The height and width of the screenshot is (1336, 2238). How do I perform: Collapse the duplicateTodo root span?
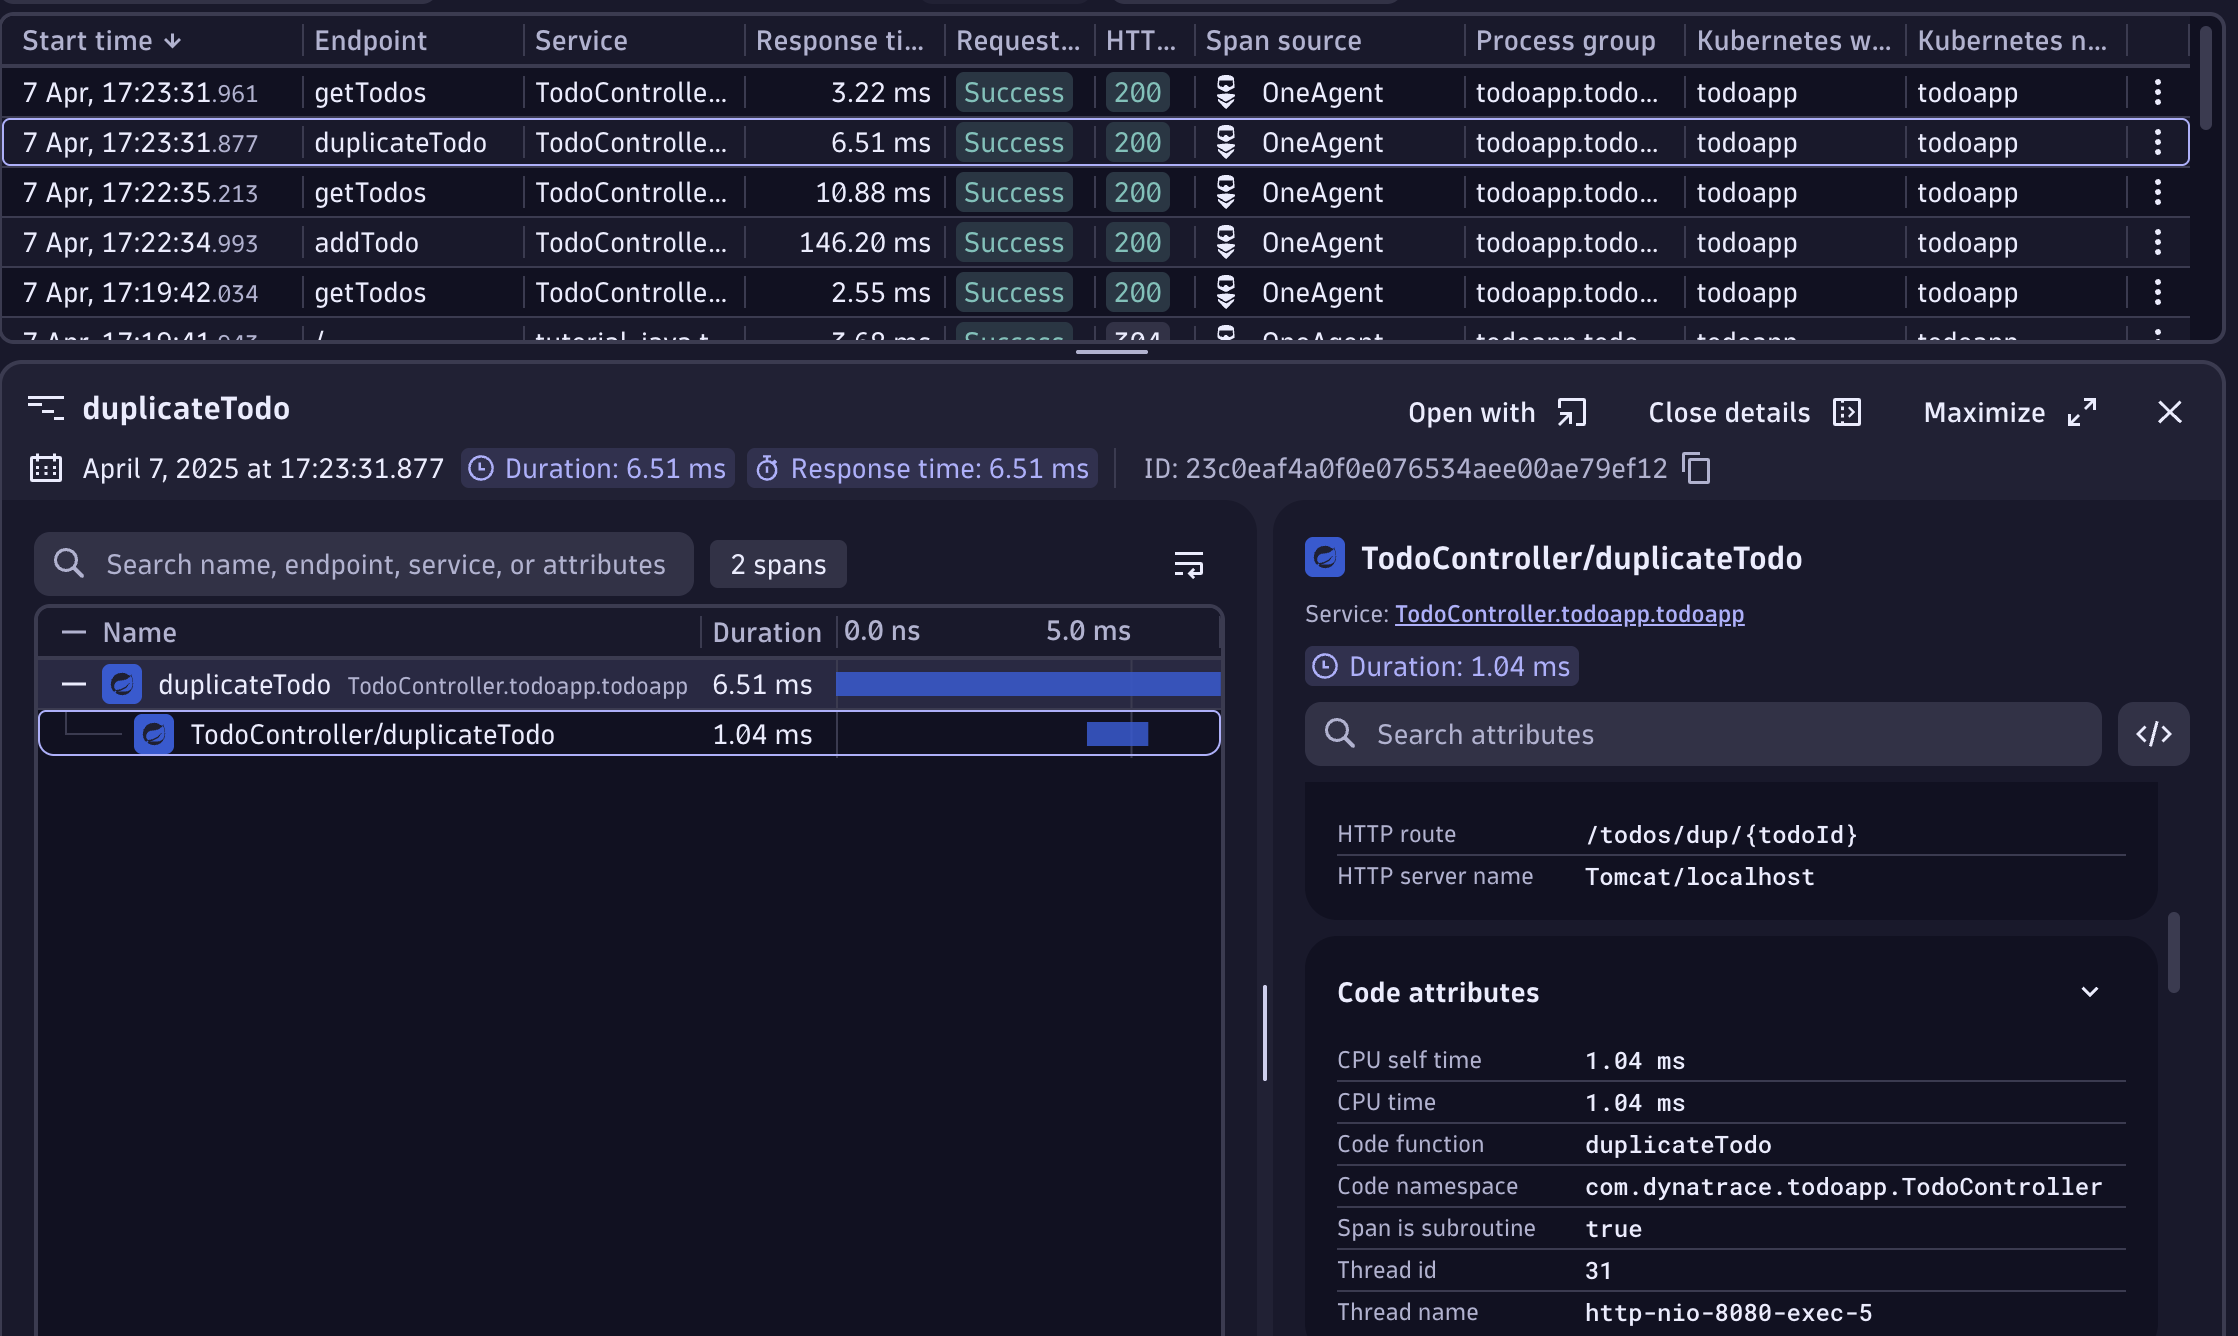(x=73, y=684)
